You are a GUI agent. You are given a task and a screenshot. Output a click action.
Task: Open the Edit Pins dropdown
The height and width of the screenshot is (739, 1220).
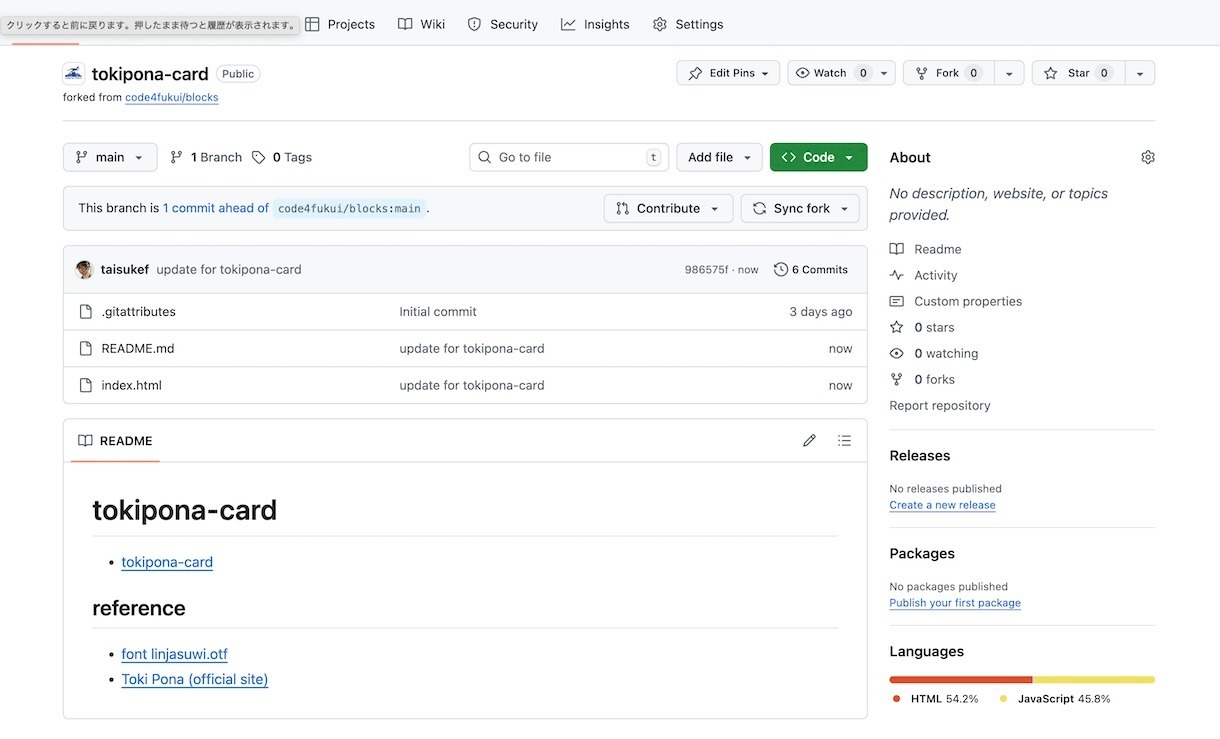[x=728, y=73]
